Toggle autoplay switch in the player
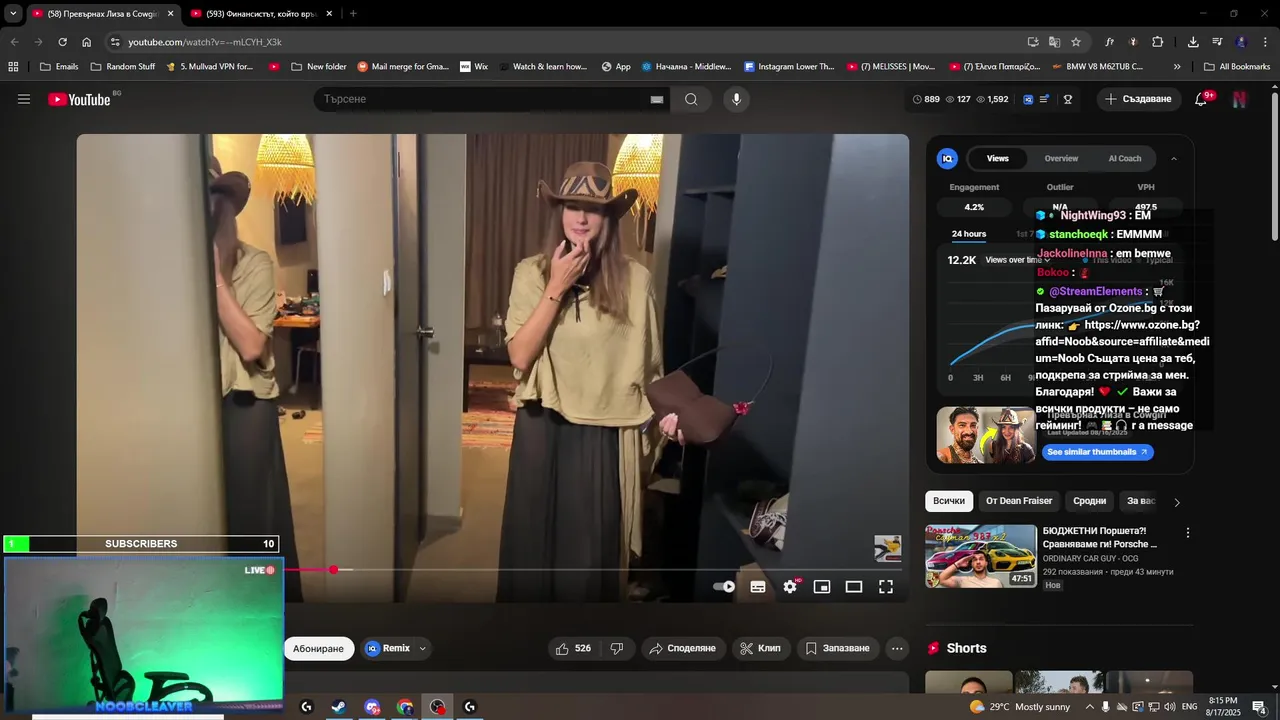Screen dimensions: 1280x720 724,587
